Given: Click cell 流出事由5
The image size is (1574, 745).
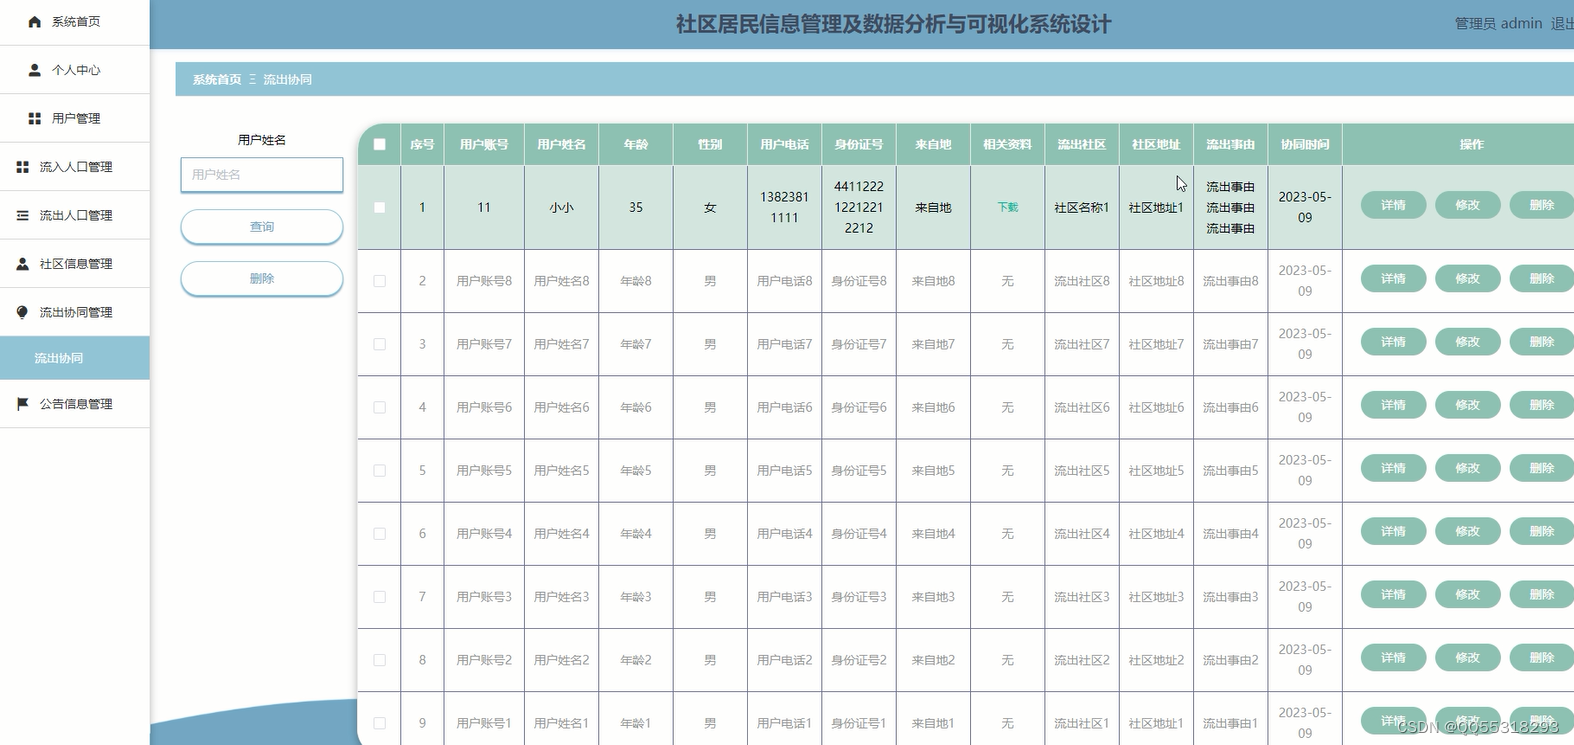Looking at the screenshot, I should [x=1230, y=470].
